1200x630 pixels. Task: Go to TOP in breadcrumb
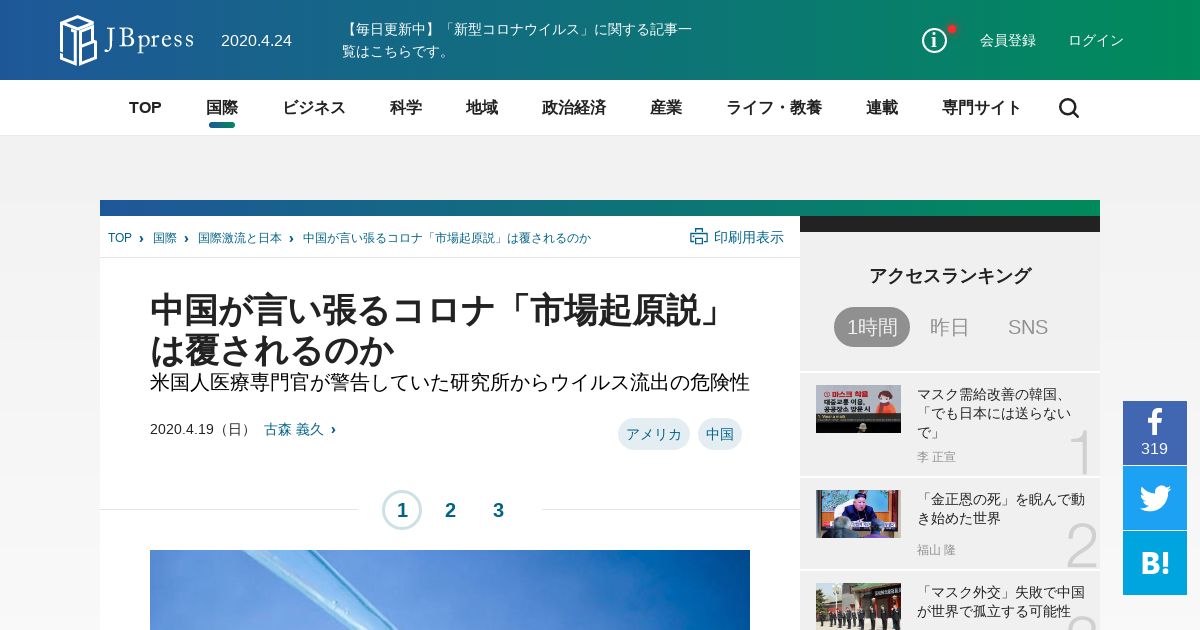coord(120,238)
